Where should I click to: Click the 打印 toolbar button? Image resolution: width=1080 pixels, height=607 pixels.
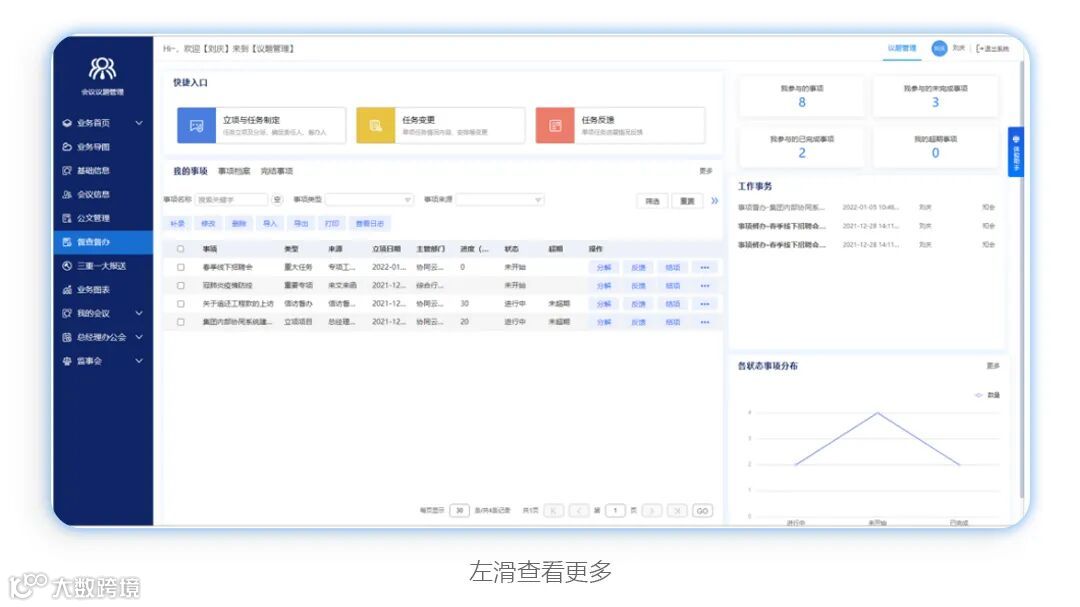[332, 224]
